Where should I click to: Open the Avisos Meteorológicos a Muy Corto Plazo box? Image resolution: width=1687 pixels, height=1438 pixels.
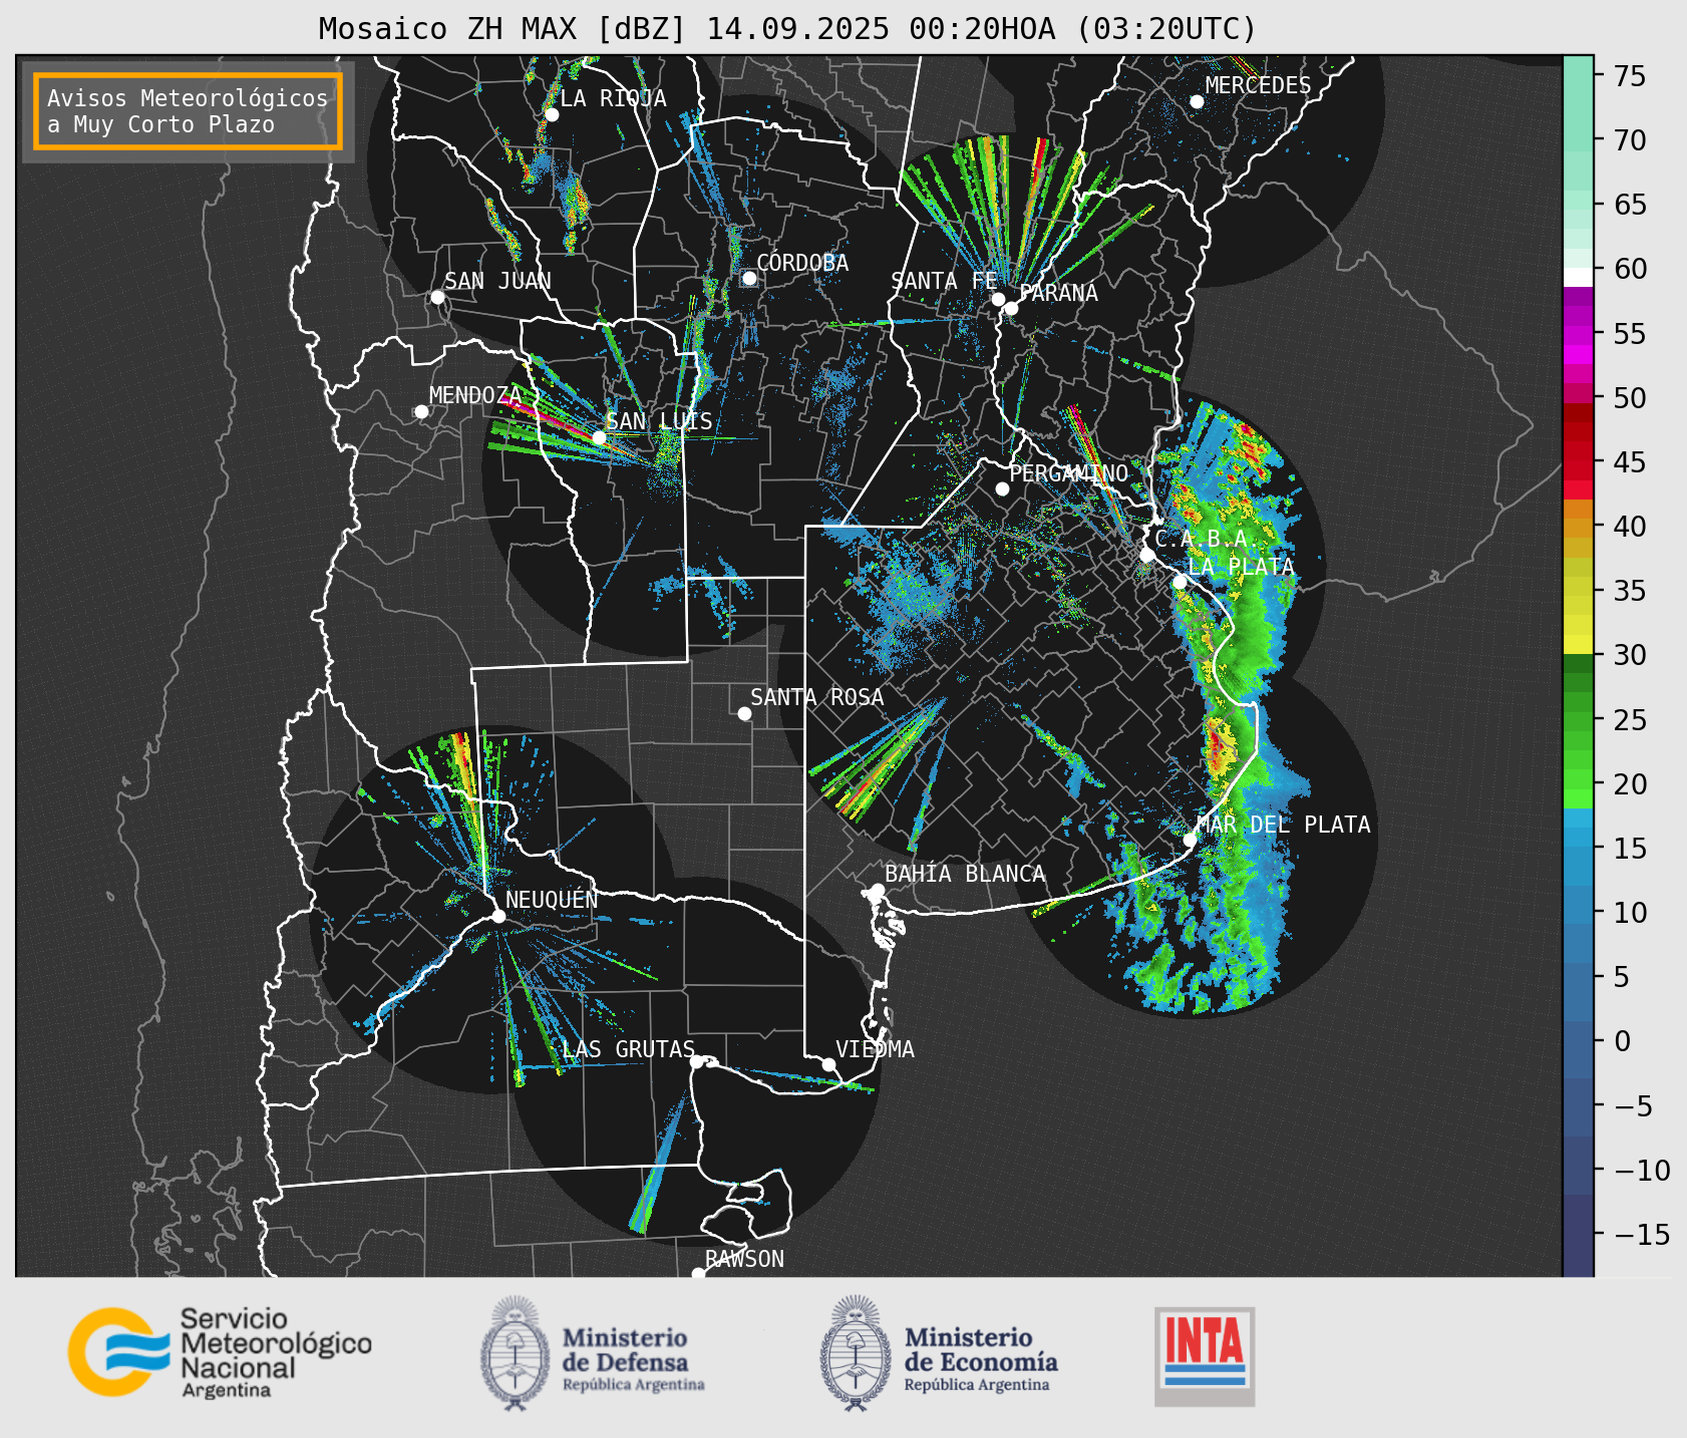point(188,111)
